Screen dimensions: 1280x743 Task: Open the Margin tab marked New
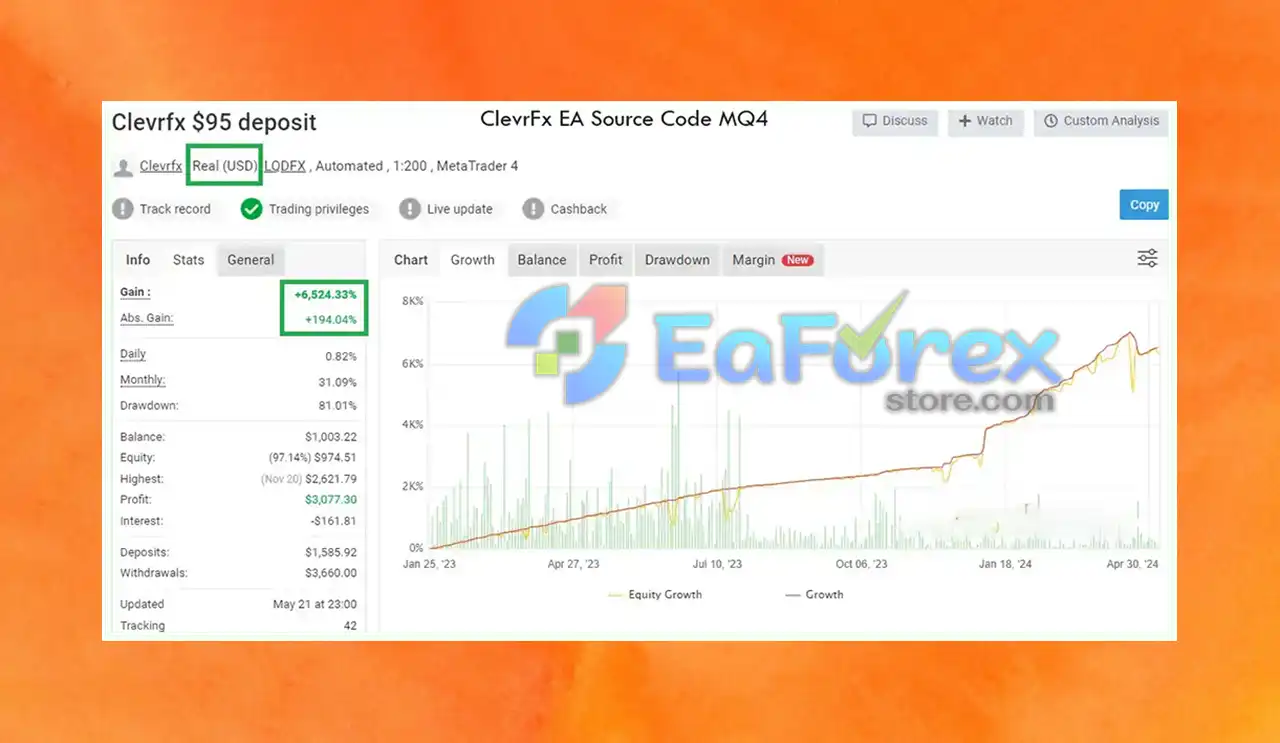click(772, 260)
